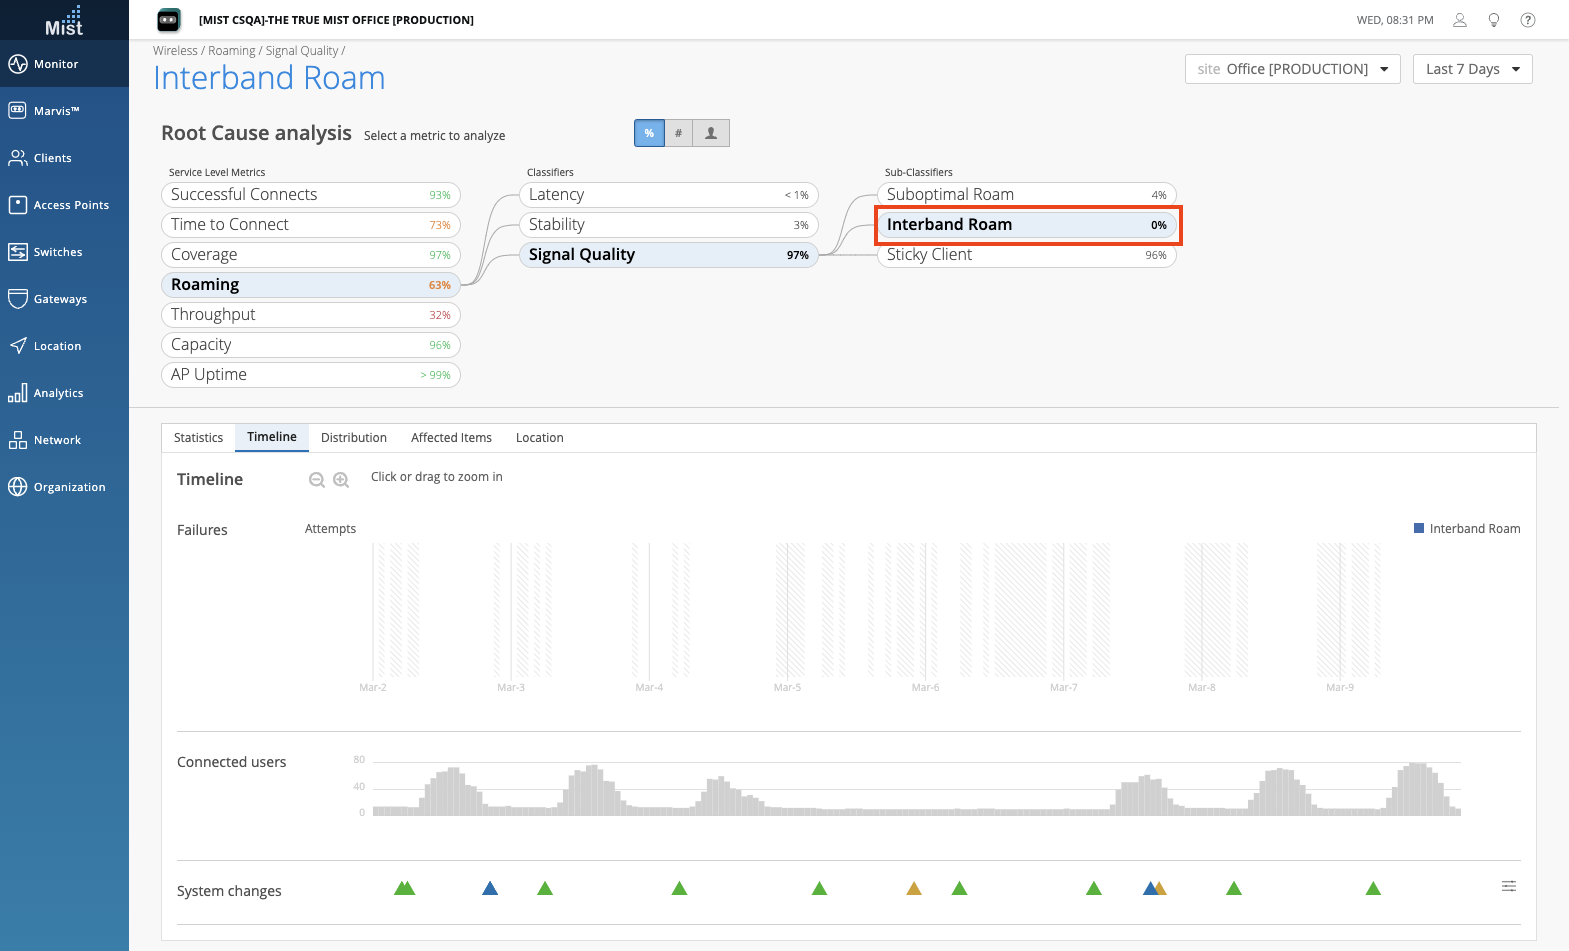The width and height of the screenshot is (1569, 951).
Task: Open the help question mark icon
Action: 1527,20
